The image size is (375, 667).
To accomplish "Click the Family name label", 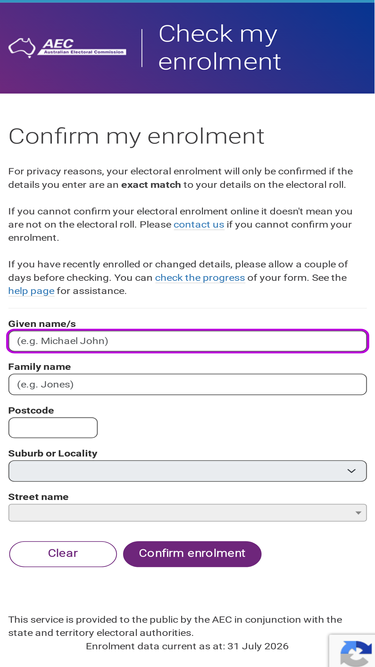I will pyautogui.click(x=40, y=367).
